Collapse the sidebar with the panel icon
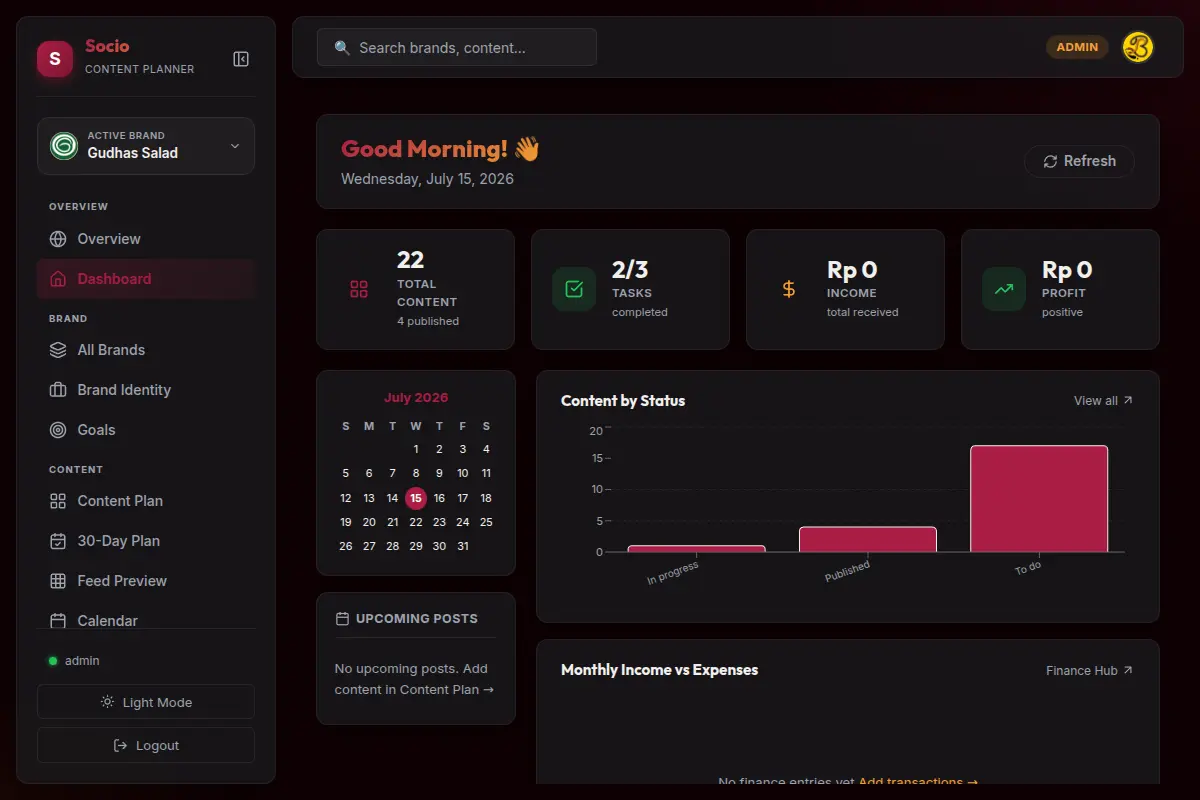 tap(241, 59)
